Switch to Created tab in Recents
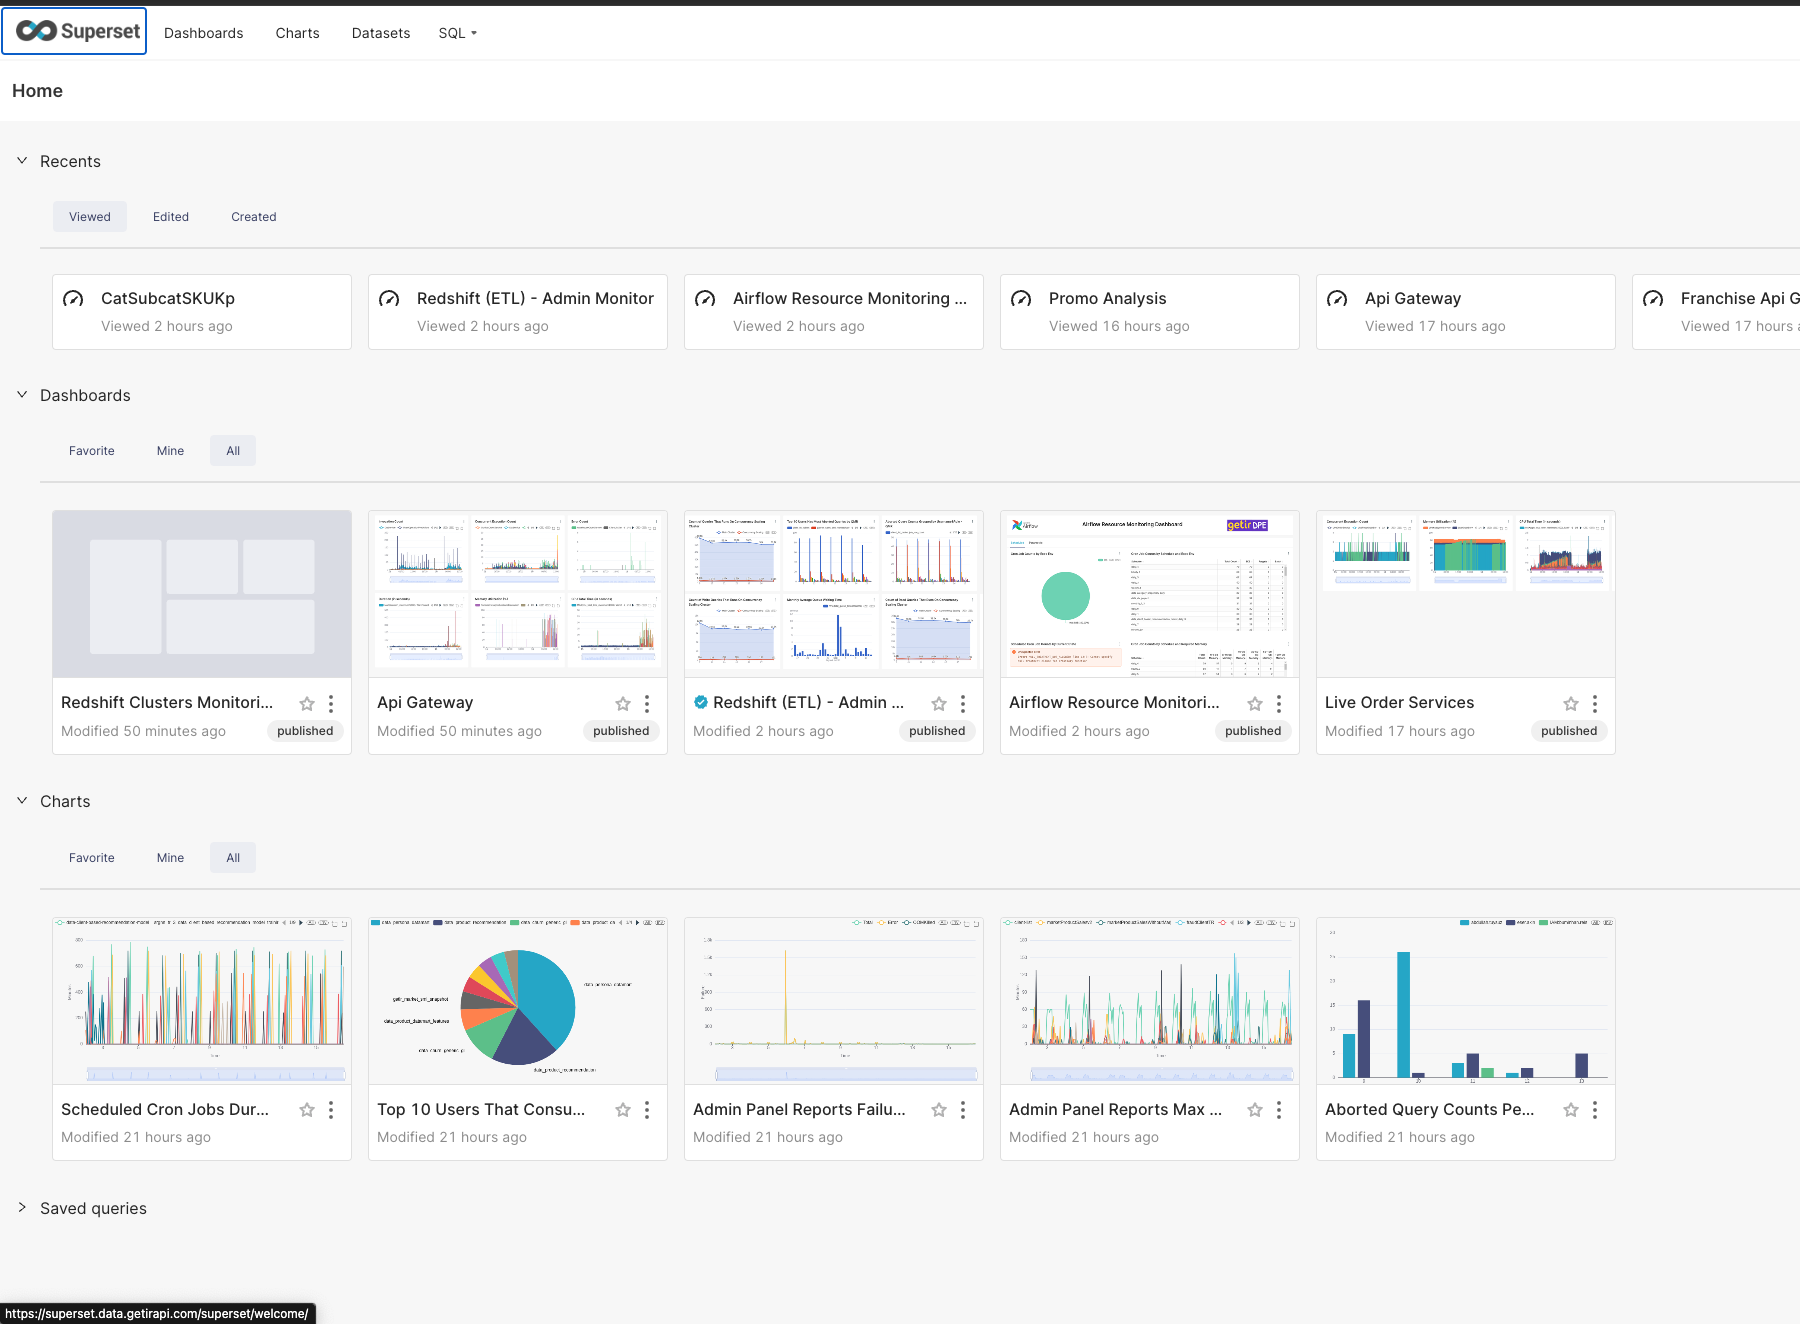 254,216
